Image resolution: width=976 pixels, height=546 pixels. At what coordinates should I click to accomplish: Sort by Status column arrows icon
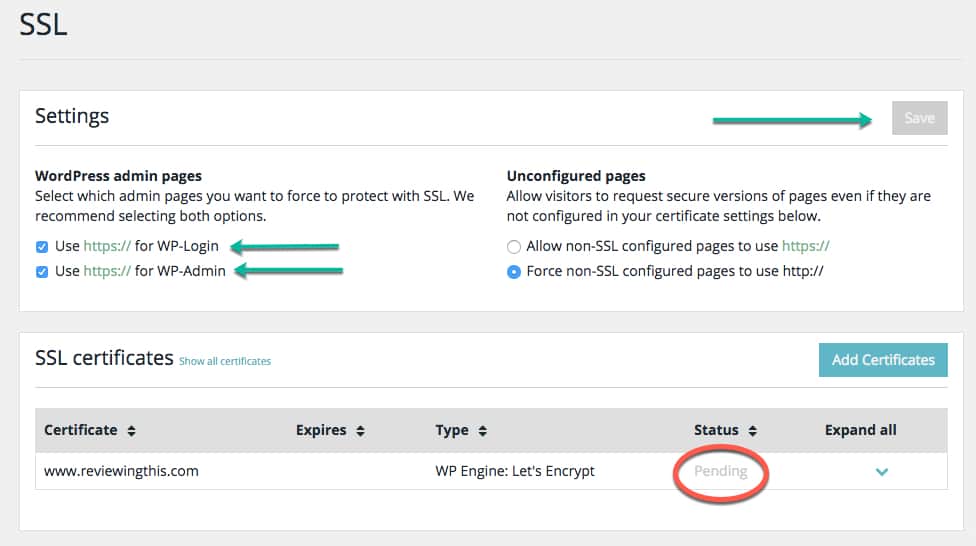[x=753, y=430]
